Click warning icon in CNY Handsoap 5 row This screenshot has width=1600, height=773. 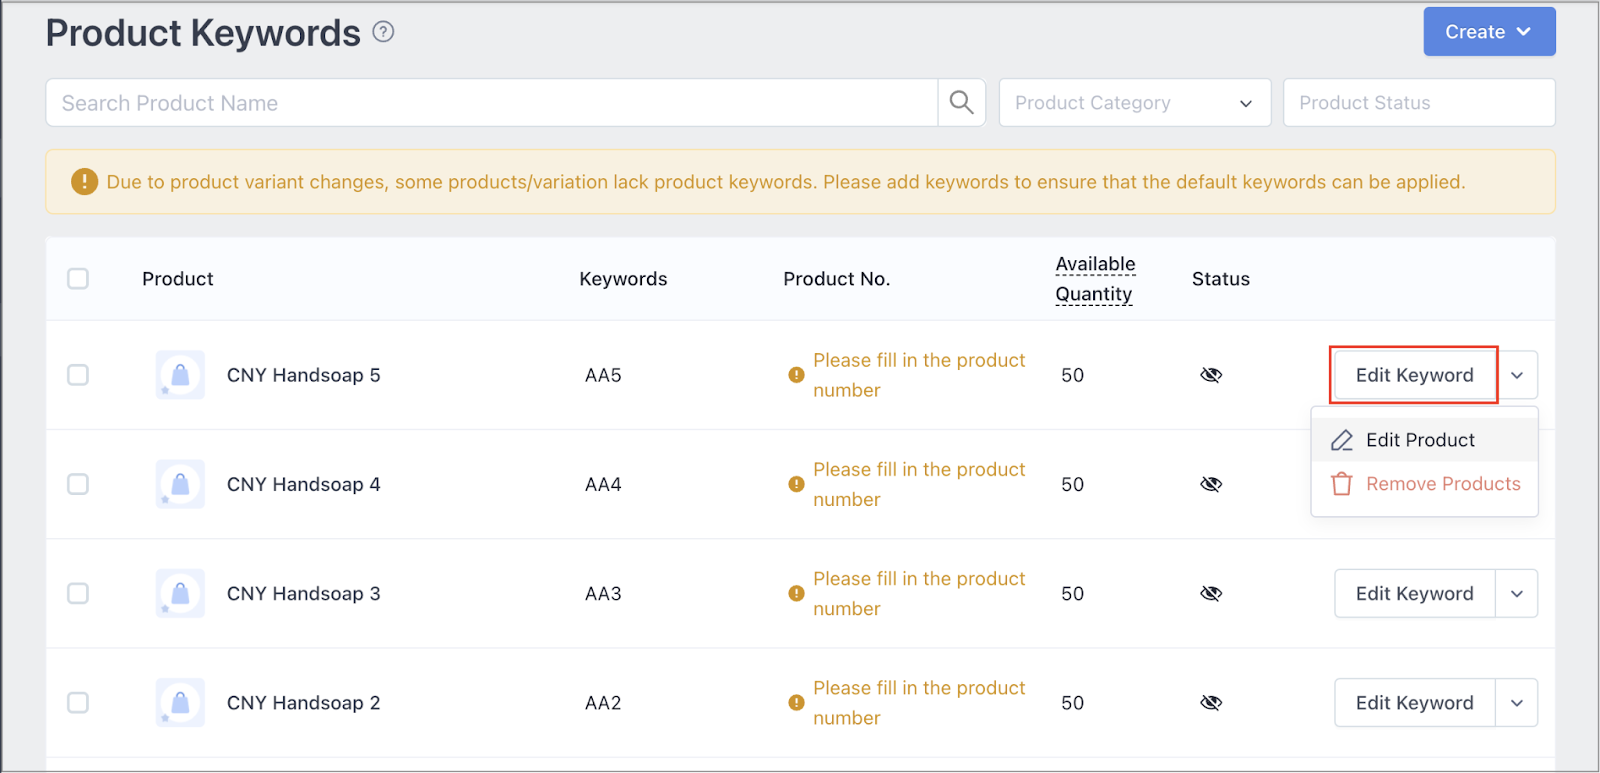pos(796,375)
